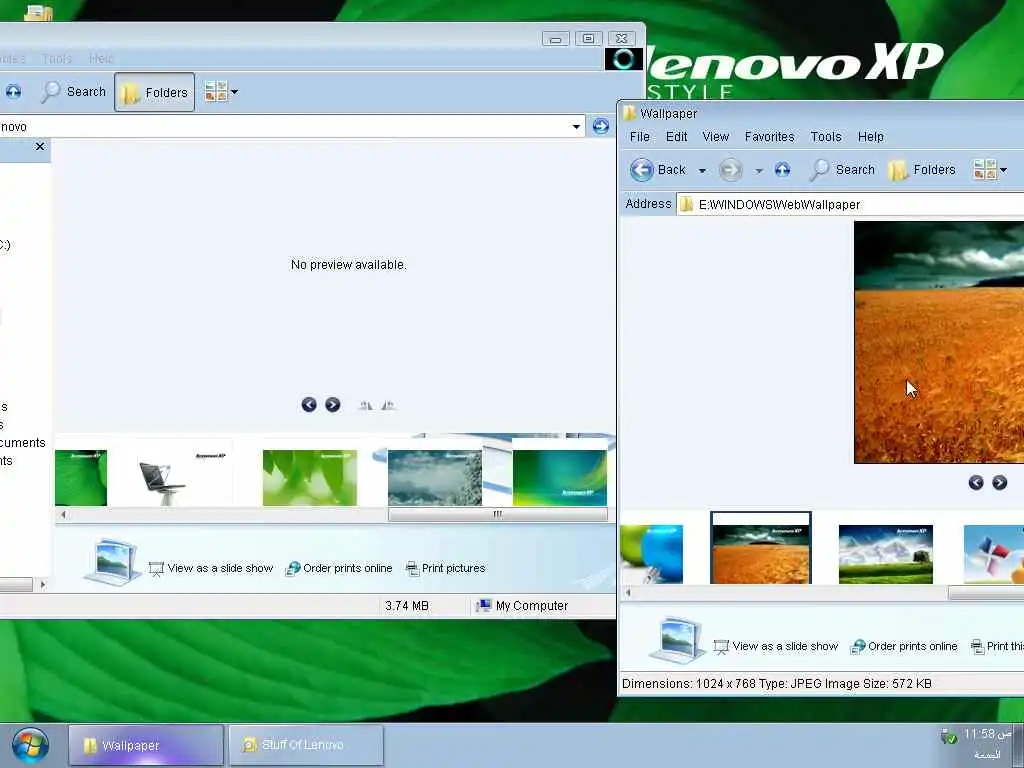Click Lenovo window filmstrip scrollbar thumb

coord(498,515)
